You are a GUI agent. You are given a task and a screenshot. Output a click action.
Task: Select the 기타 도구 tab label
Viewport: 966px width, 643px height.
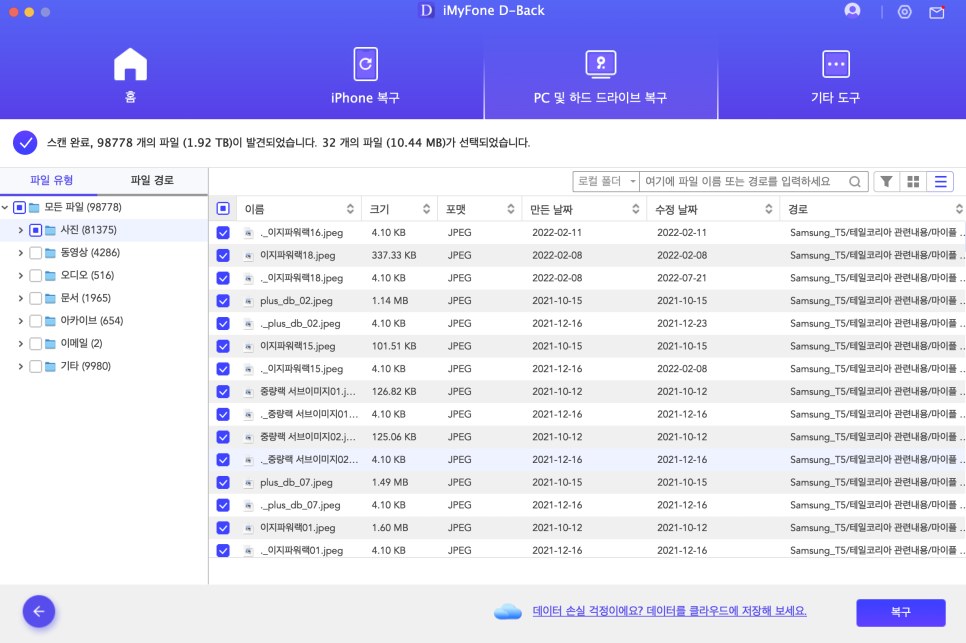click(x=835, y=98)
